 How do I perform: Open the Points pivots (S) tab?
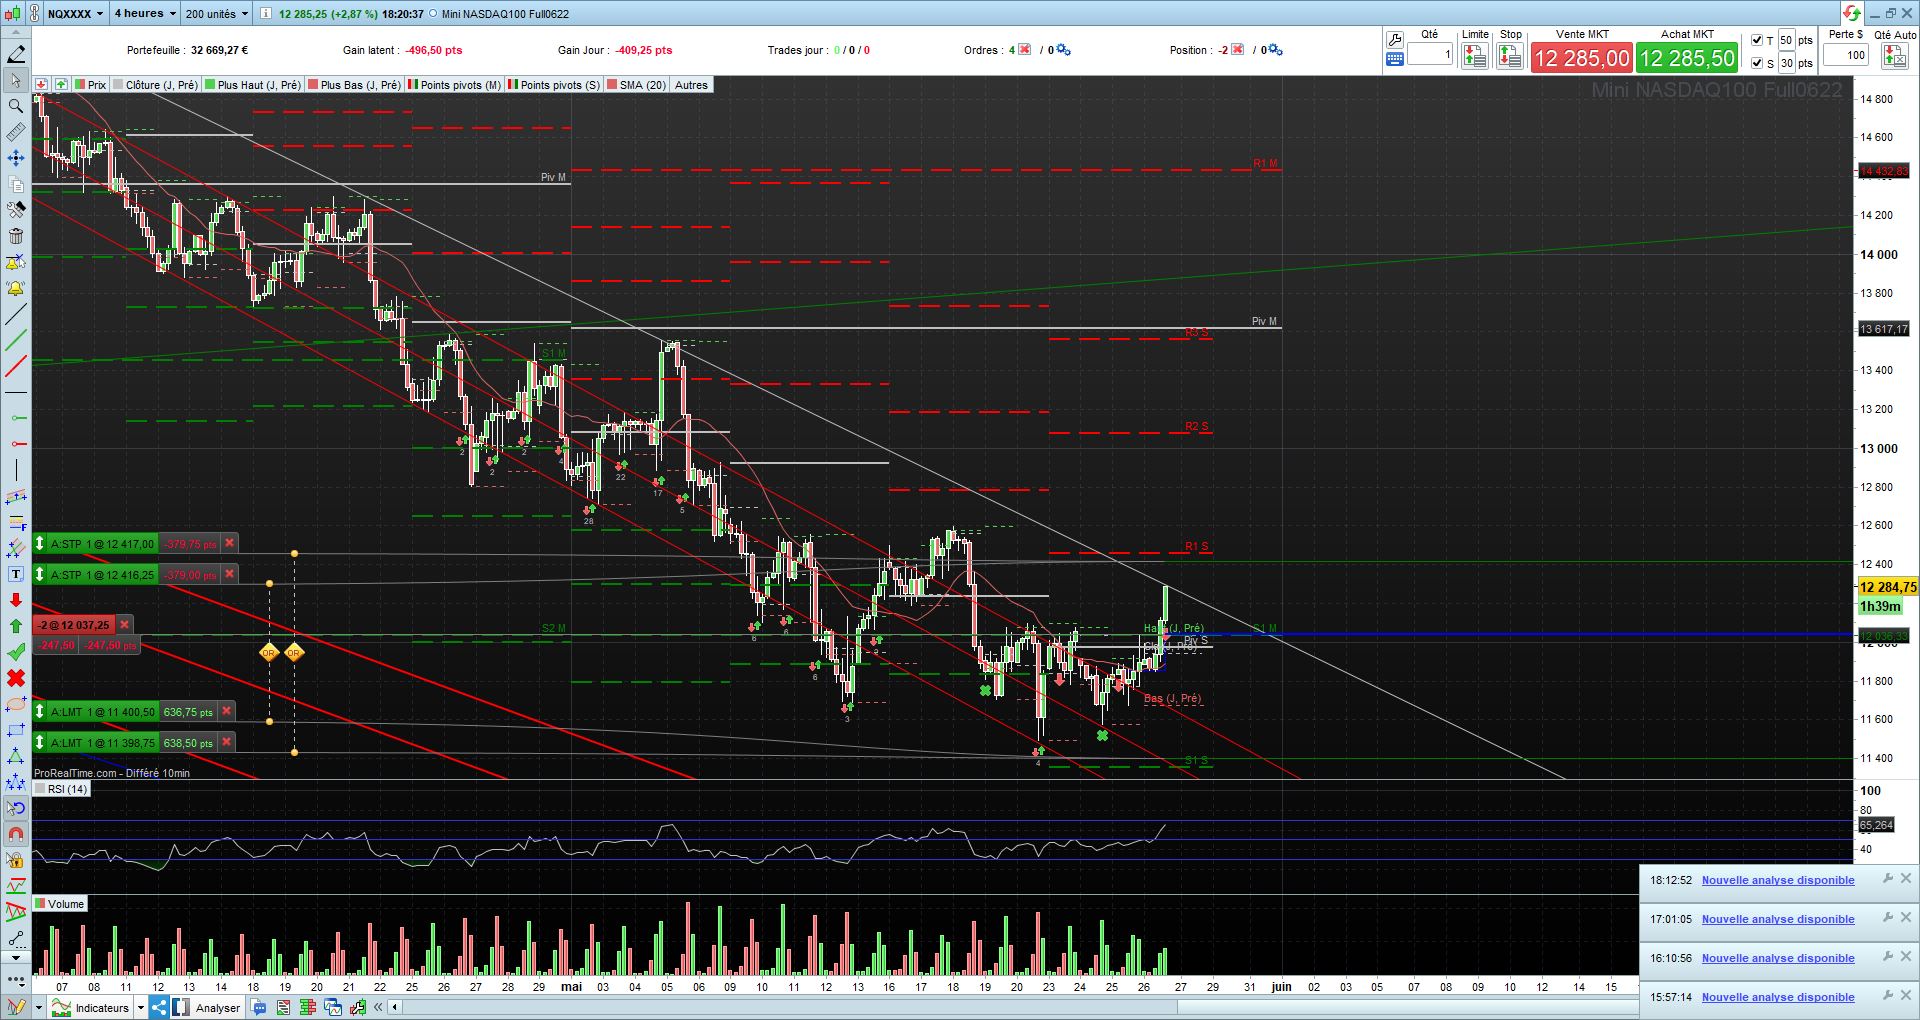pos(555,85)
